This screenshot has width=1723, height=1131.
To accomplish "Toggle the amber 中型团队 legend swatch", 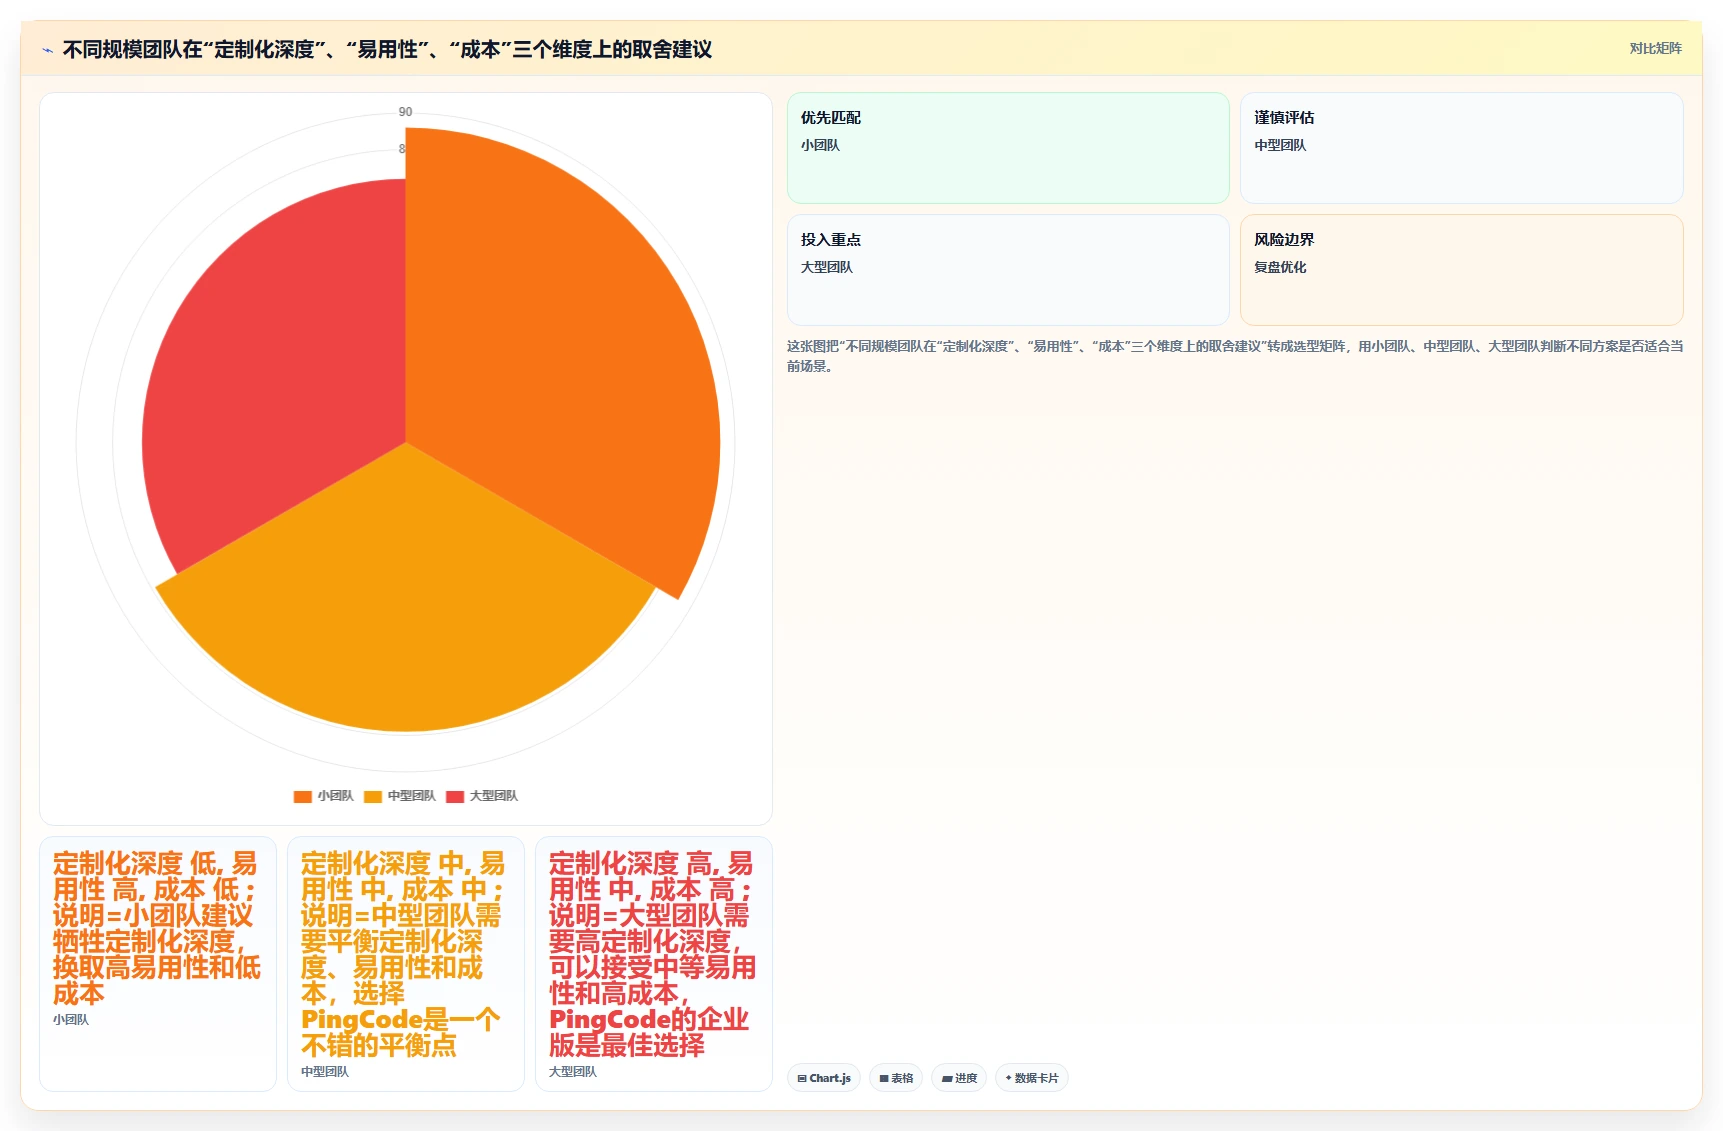I will click(x=373, y=796).
